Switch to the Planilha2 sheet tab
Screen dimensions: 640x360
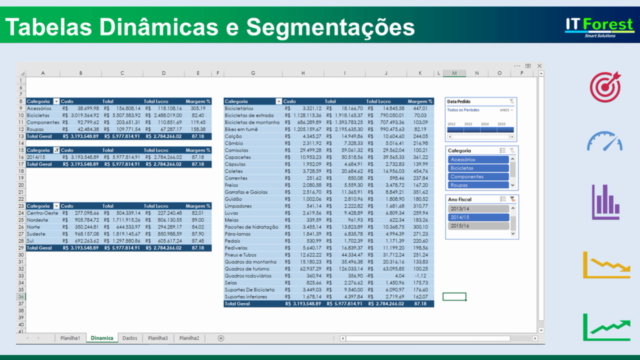pyautogui.click(x=189, y=338)
